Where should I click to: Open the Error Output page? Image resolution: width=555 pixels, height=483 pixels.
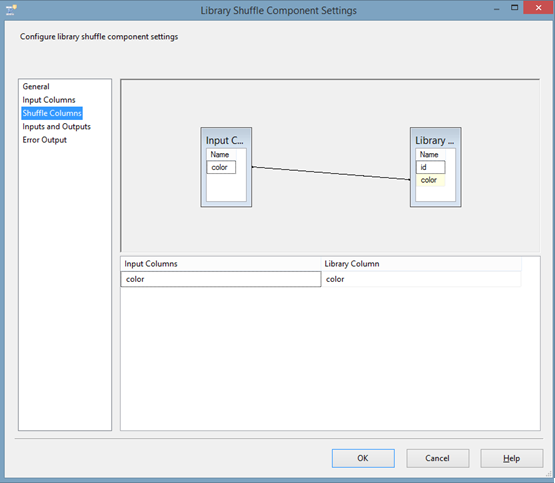point(45,140)
